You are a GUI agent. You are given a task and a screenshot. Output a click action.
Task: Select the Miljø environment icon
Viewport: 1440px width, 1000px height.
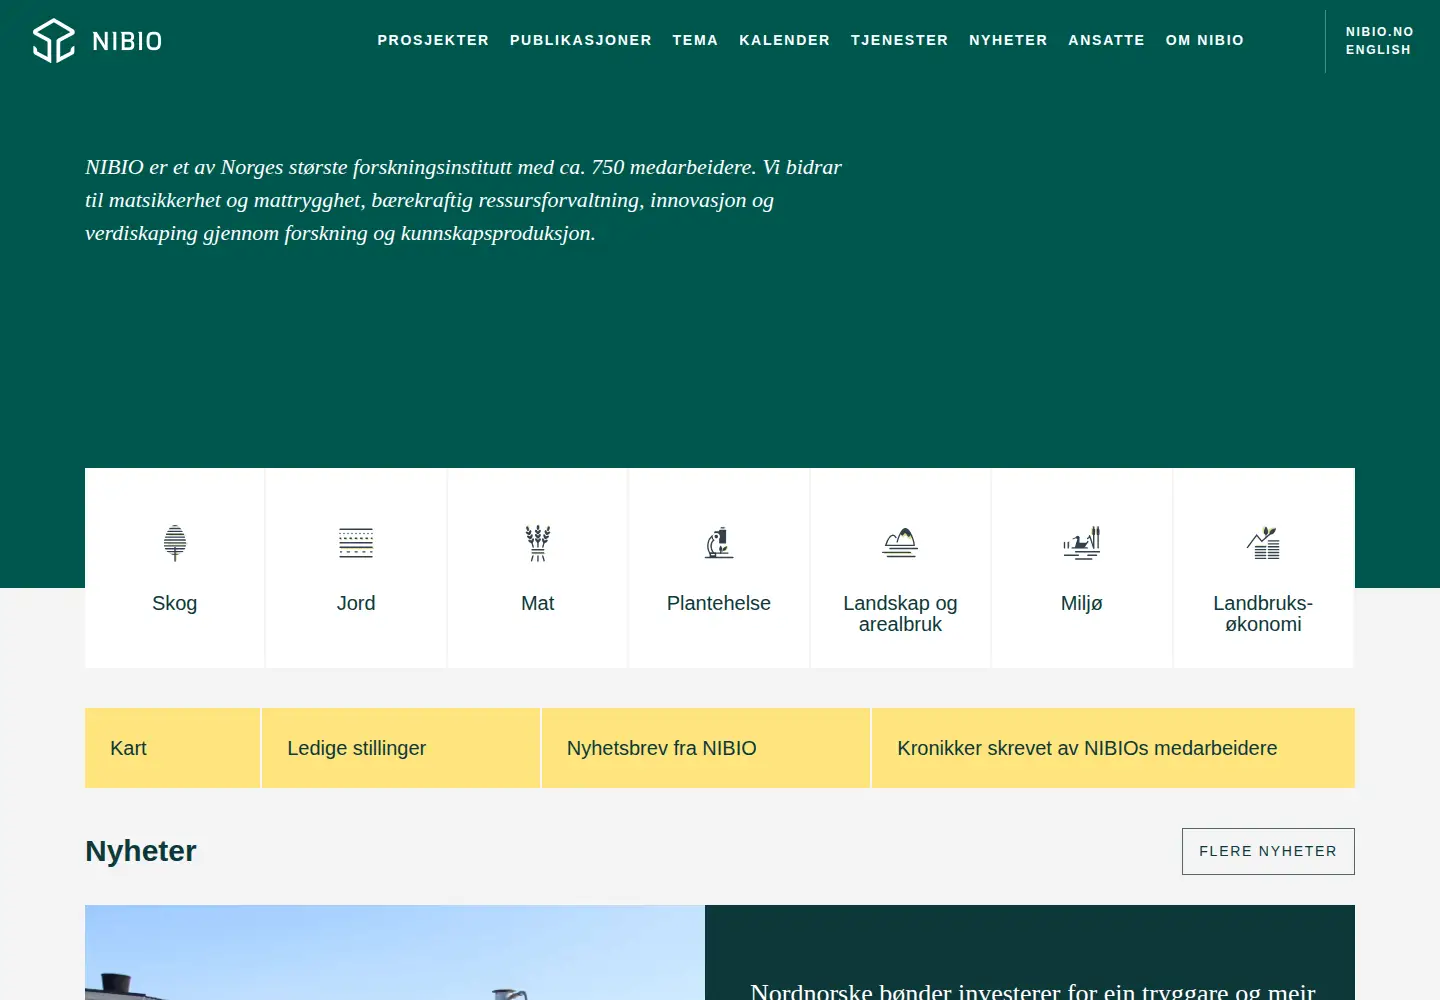click(1082, 543)
